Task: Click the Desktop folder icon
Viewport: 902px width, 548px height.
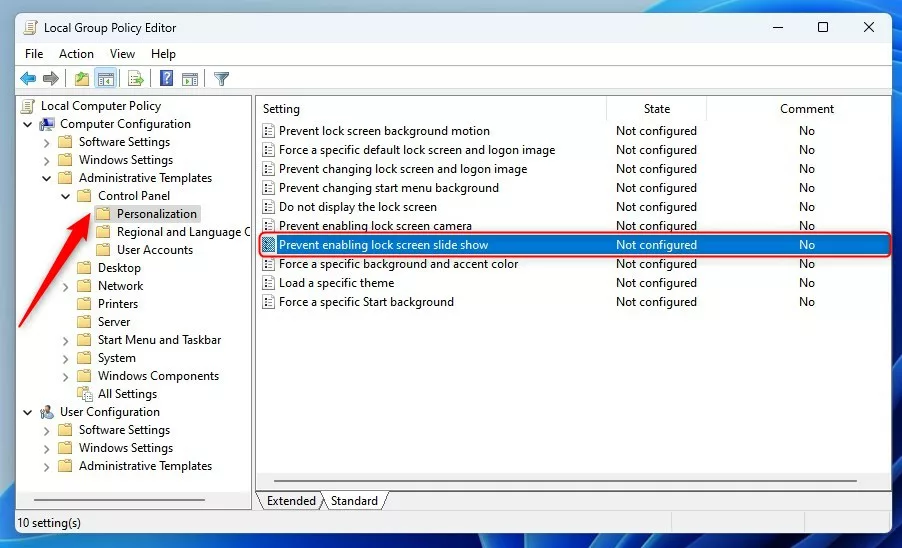Action: pyautogui.click(x=85, y=267)
